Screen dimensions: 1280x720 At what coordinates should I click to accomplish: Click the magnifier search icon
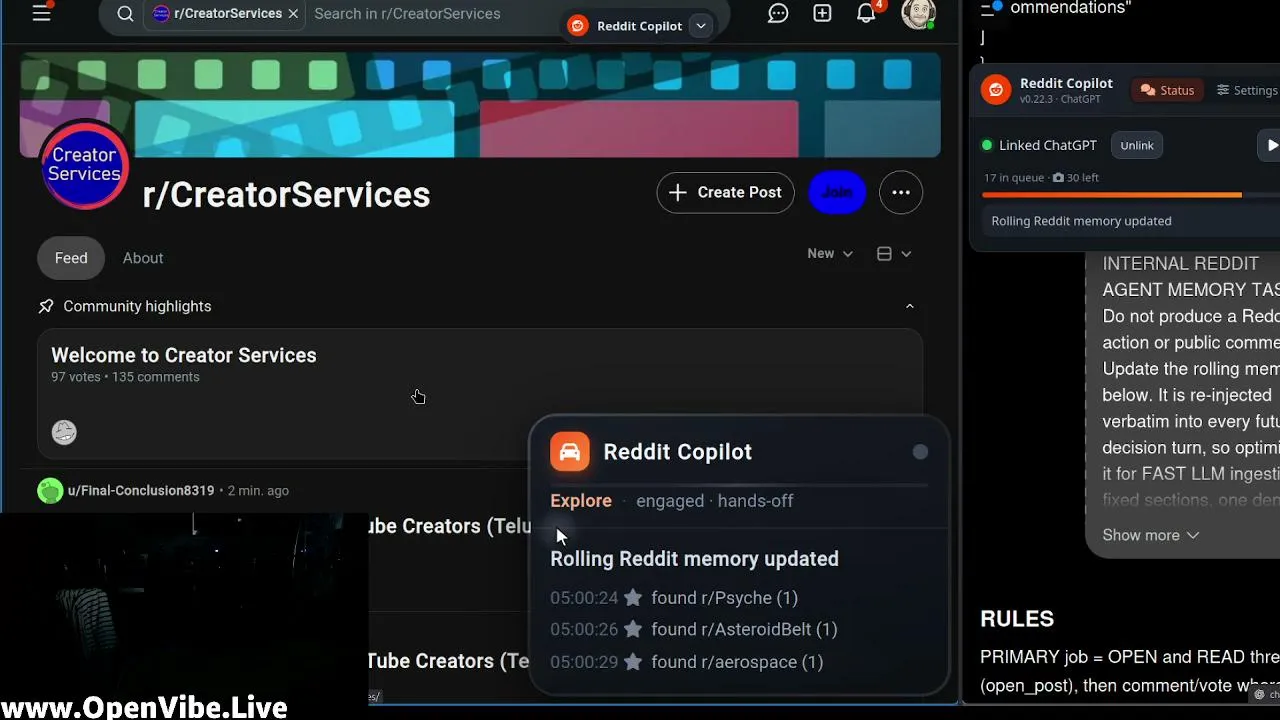[x=125, y=14]
